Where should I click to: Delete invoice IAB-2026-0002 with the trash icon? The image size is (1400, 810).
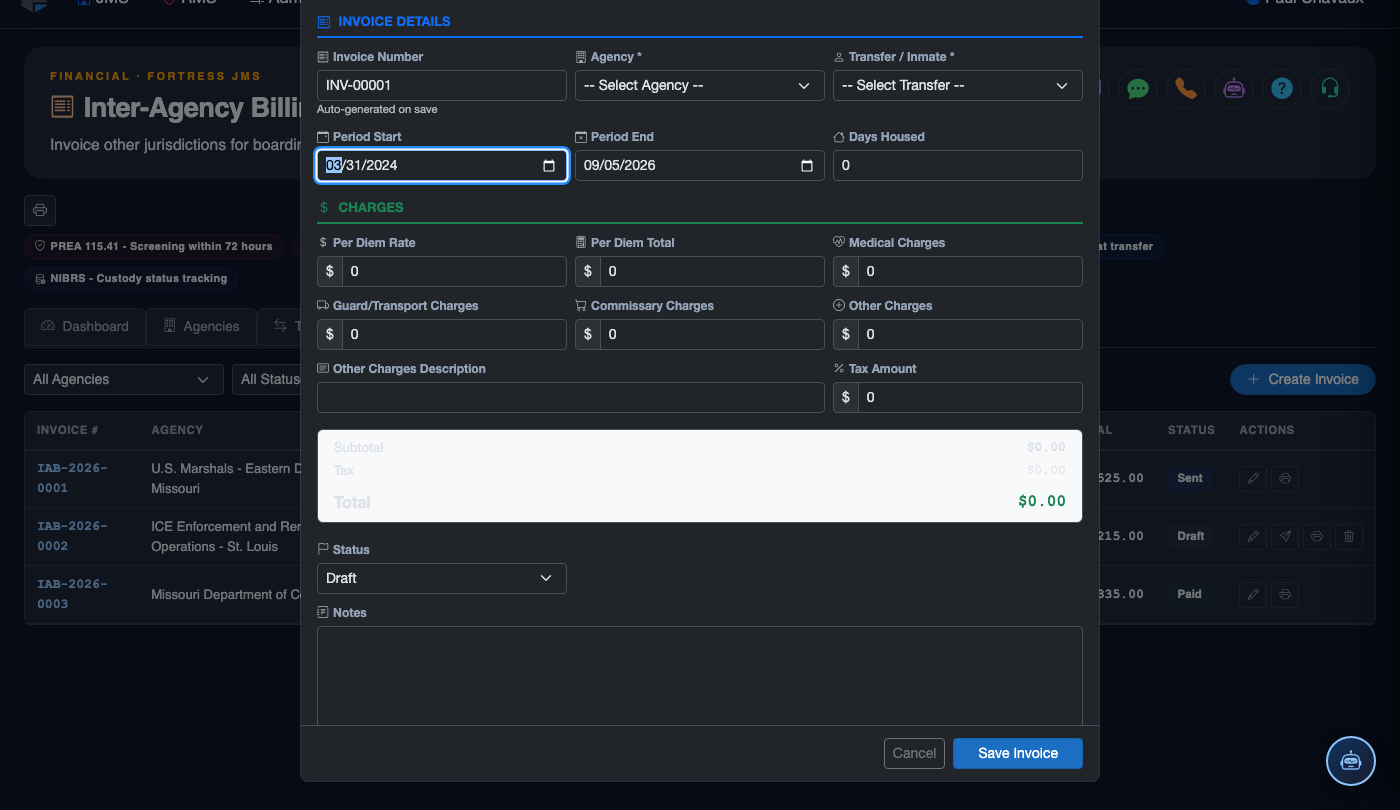click(1349, 537)
